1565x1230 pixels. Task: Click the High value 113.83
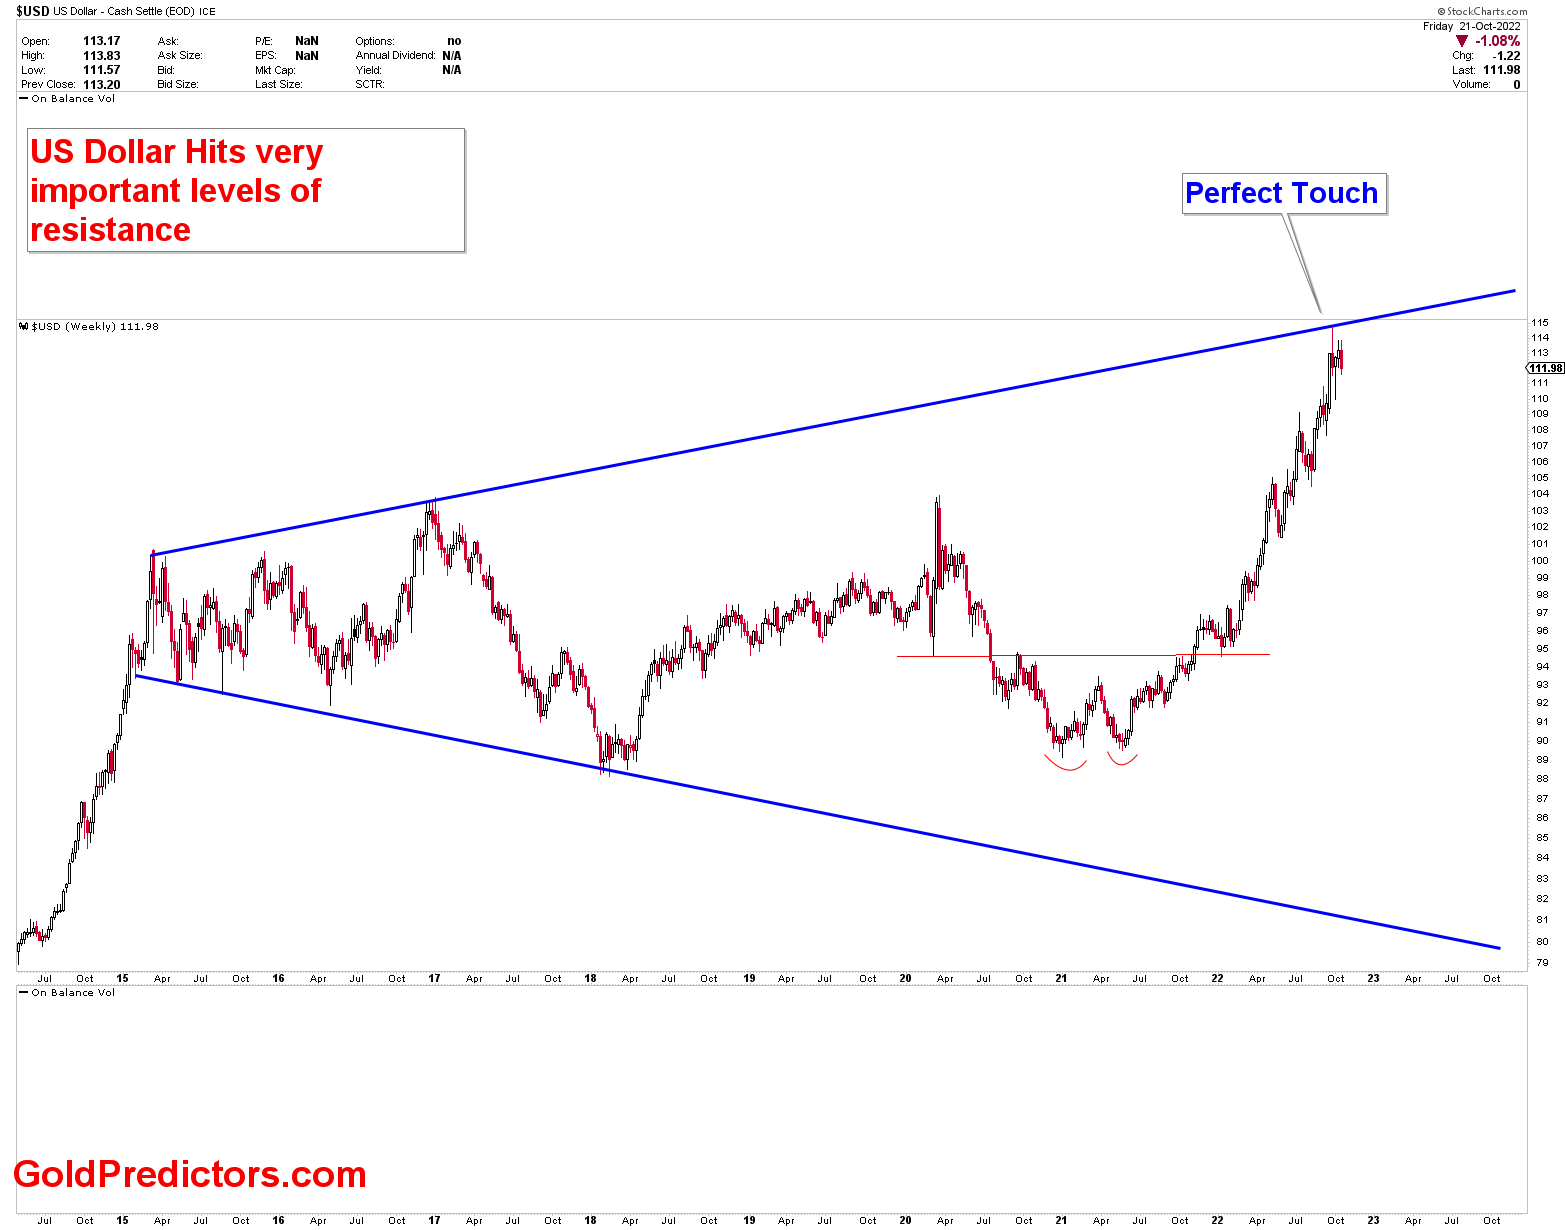101,55
